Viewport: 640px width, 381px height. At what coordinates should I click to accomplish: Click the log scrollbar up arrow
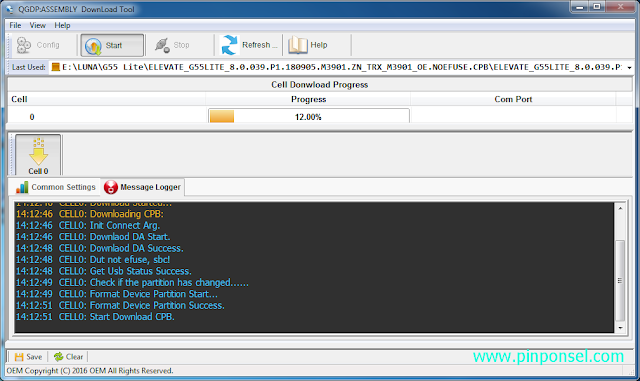click(620, 208)
